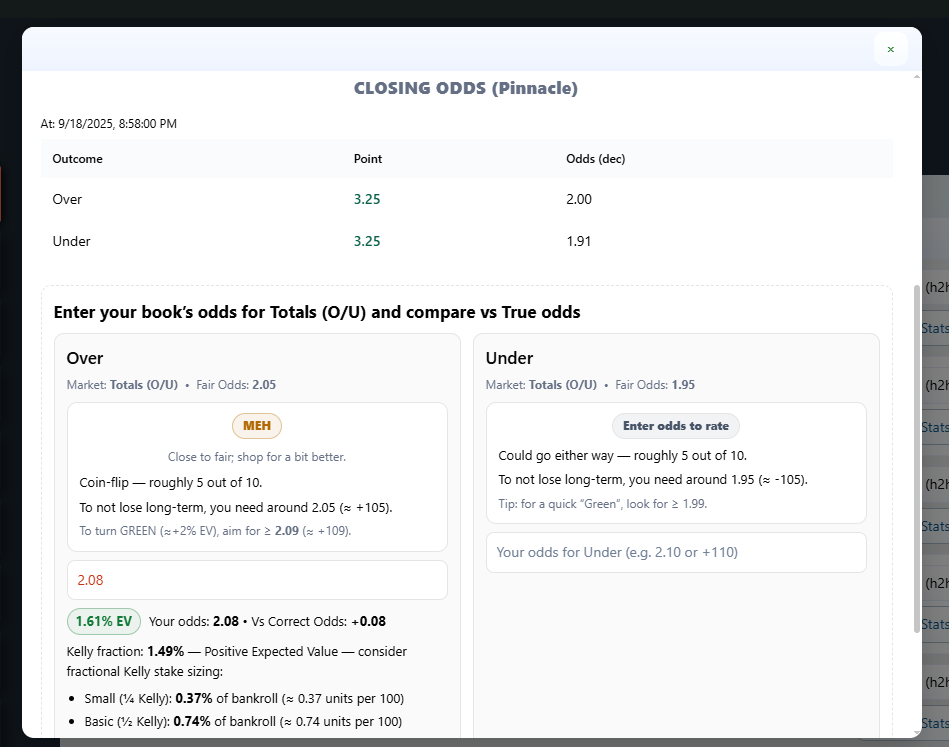This screenshot has height=747, width=949.
Task: Click the Over odds value 2.00
Action: [578, 199]
